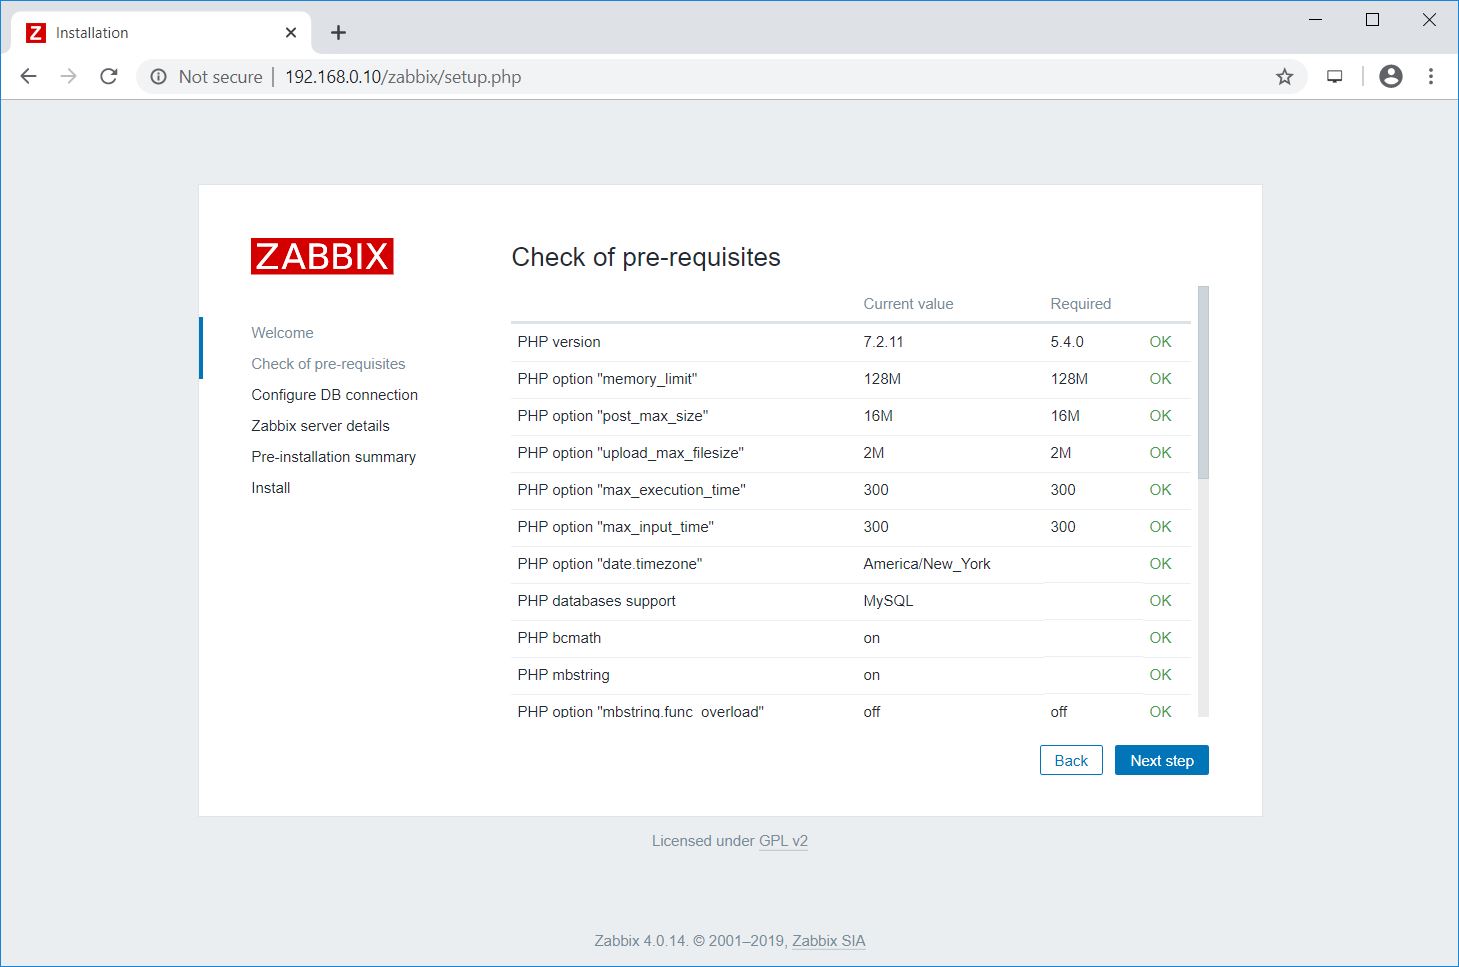1459x967 pixels.
Task: Click PHP mbstring row label
Action: tap(563, 675)
